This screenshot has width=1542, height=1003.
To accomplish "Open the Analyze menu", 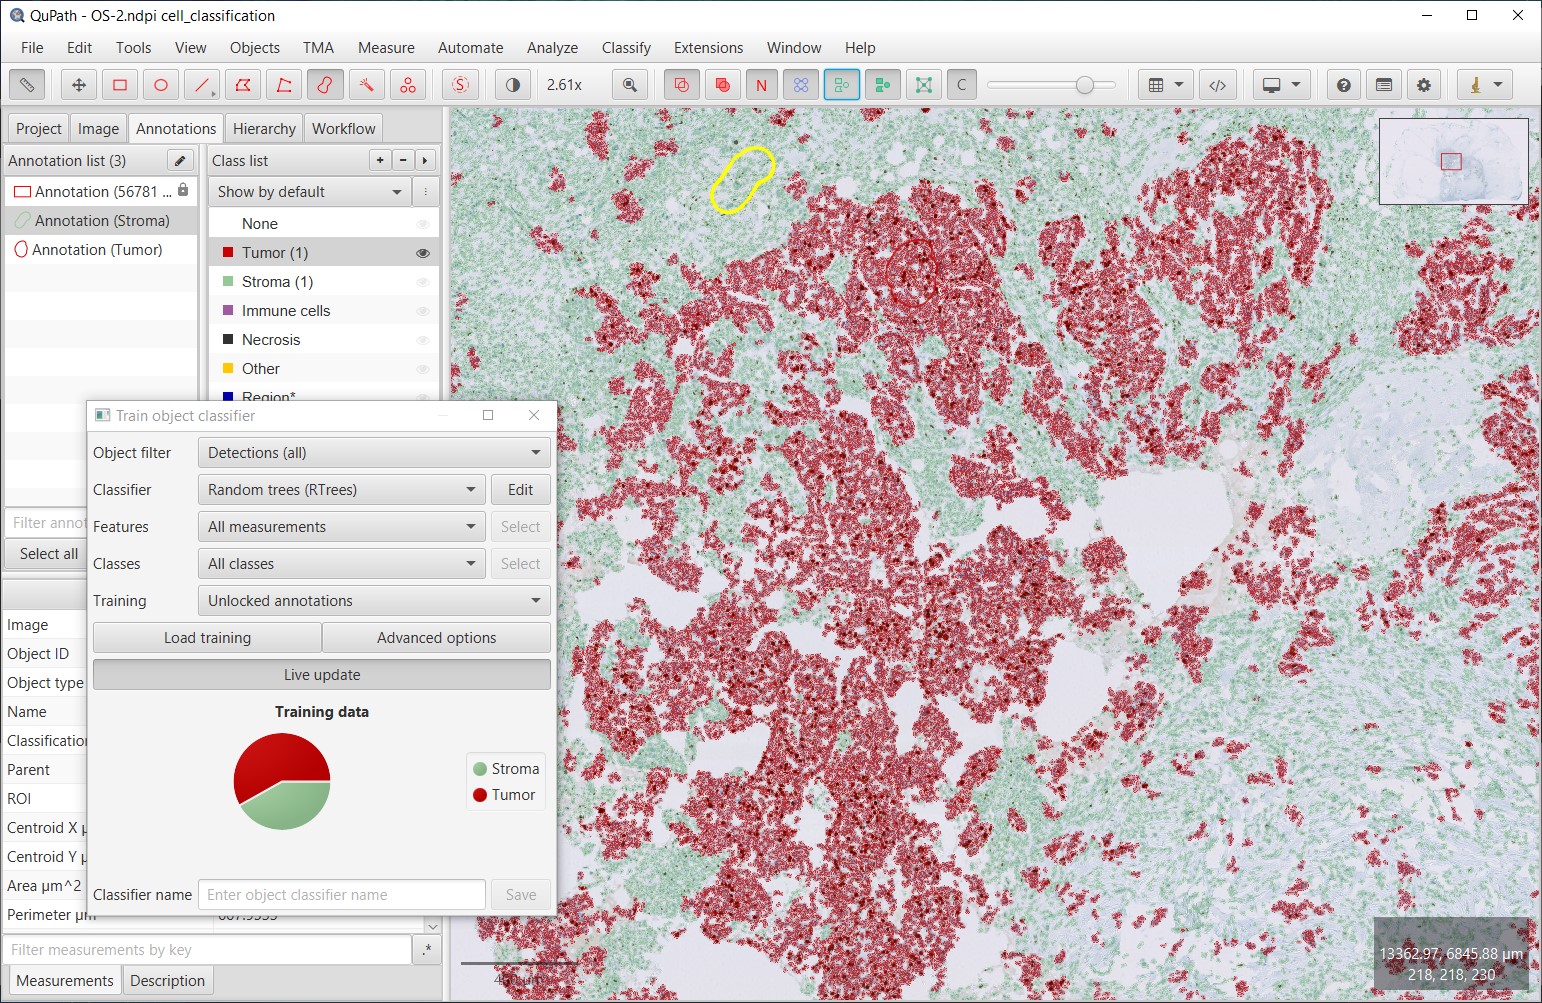I will [x=552, y=47].
